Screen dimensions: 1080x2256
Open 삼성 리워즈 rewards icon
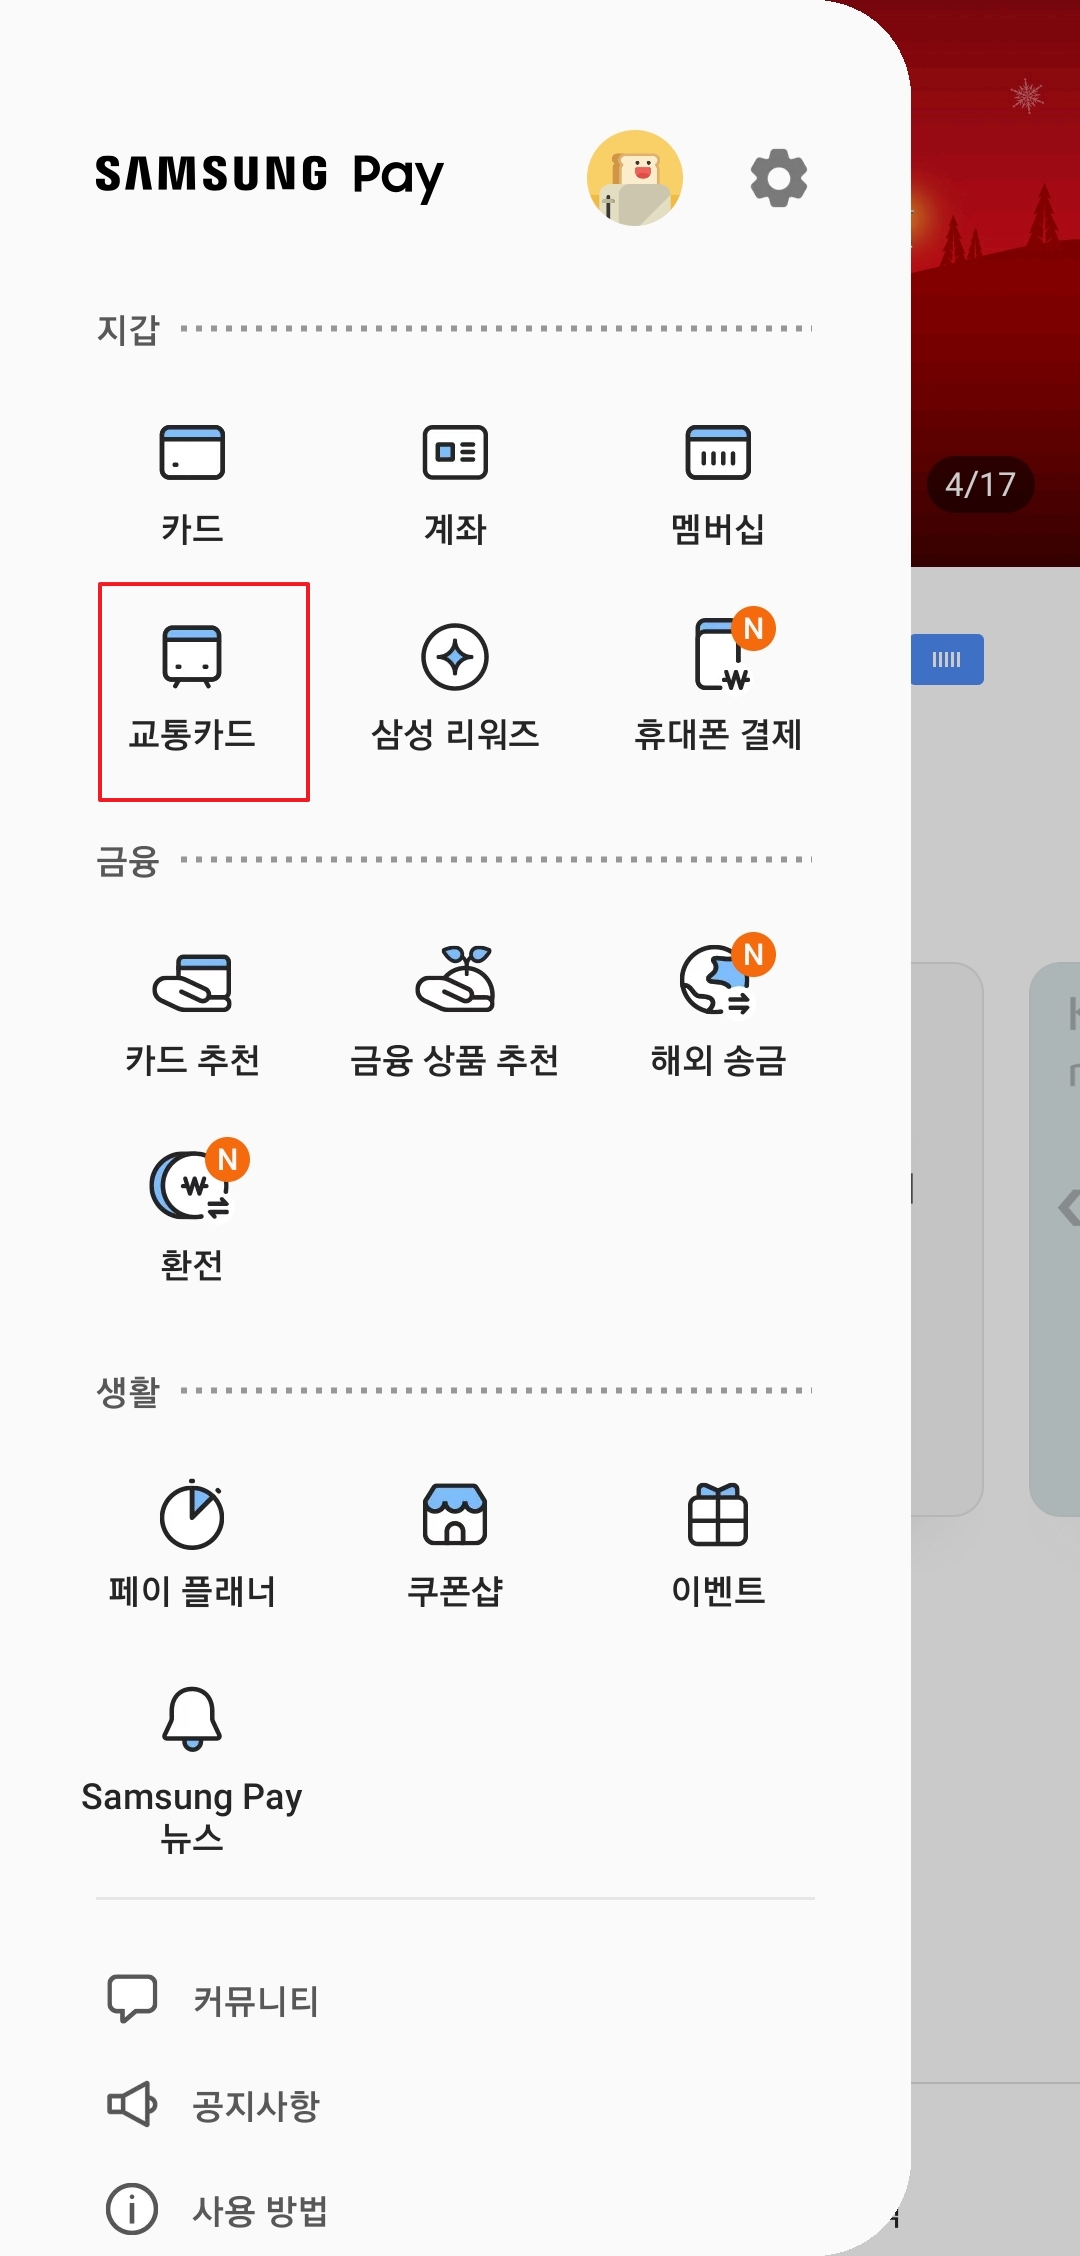tap(455, 657)
